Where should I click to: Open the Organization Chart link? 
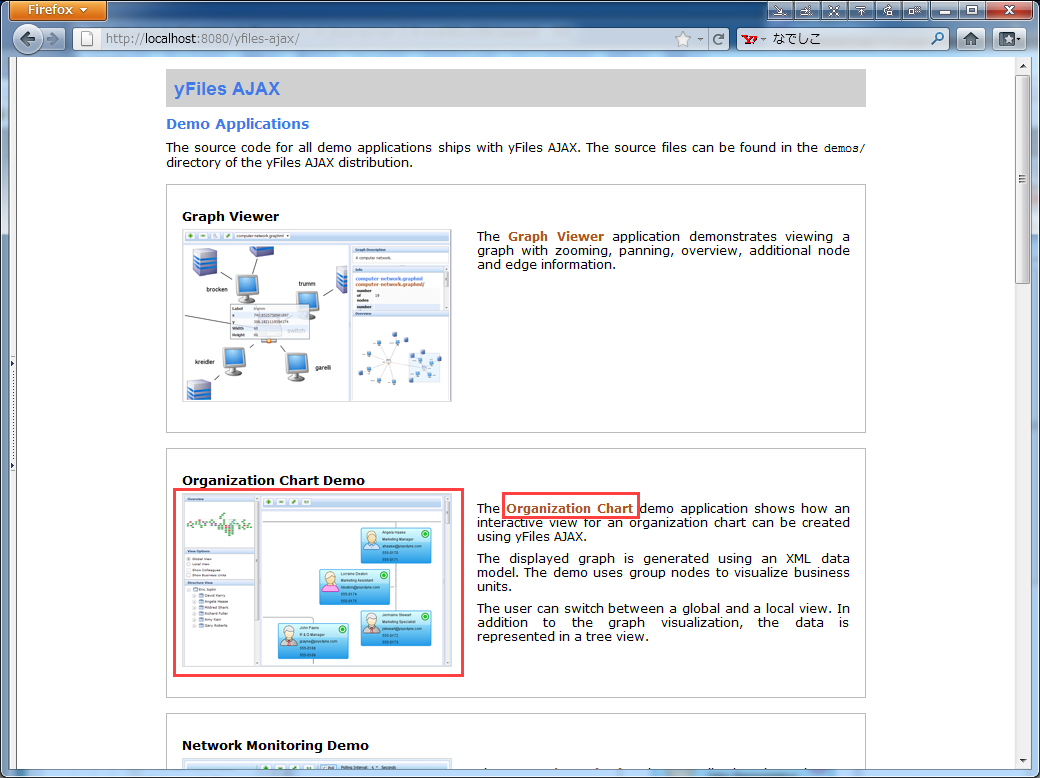[569, 508]
